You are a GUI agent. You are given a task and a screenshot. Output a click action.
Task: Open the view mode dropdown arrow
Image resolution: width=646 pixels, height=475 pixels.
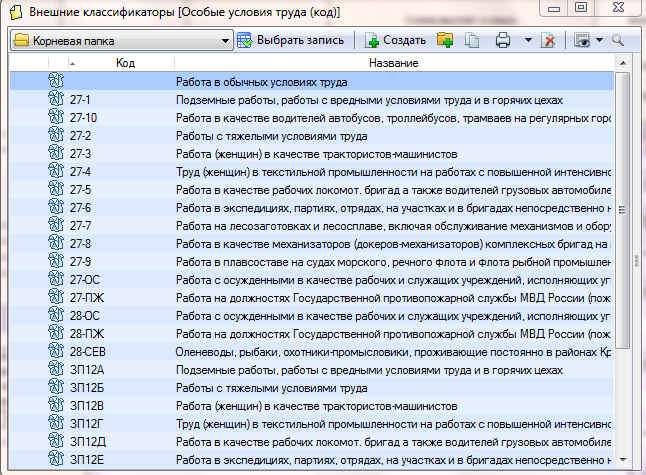[599, 40]
